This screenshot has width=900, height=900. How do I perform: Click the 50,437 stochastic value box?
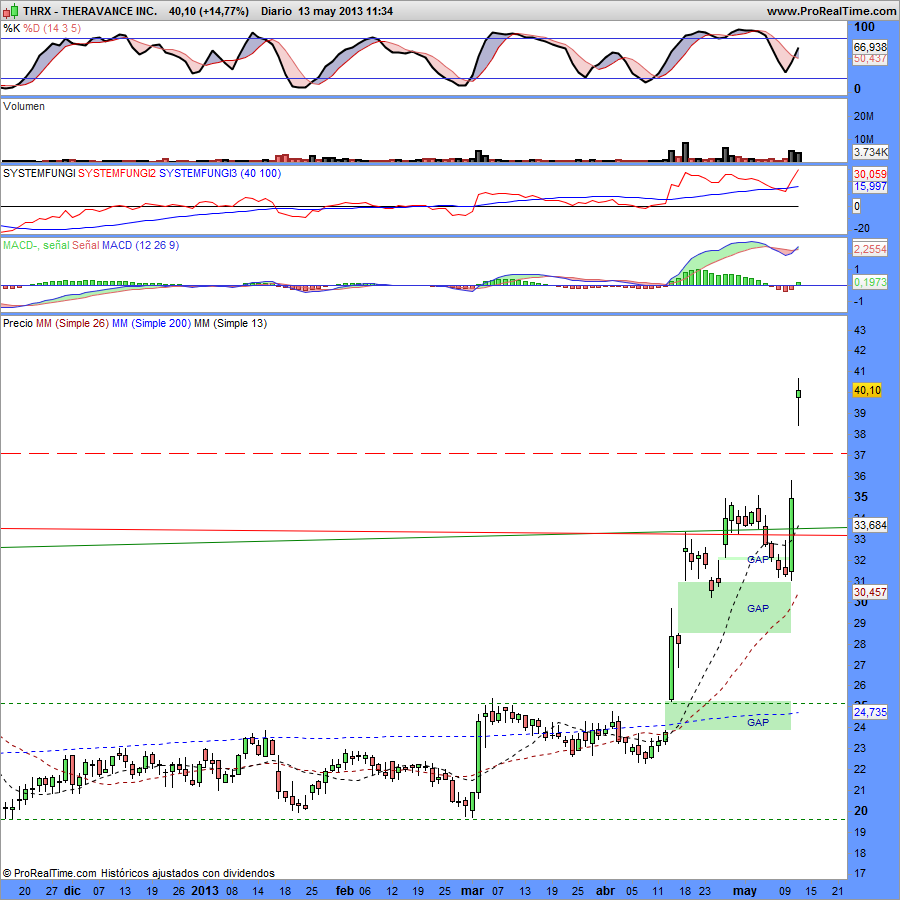pos(870,59)
